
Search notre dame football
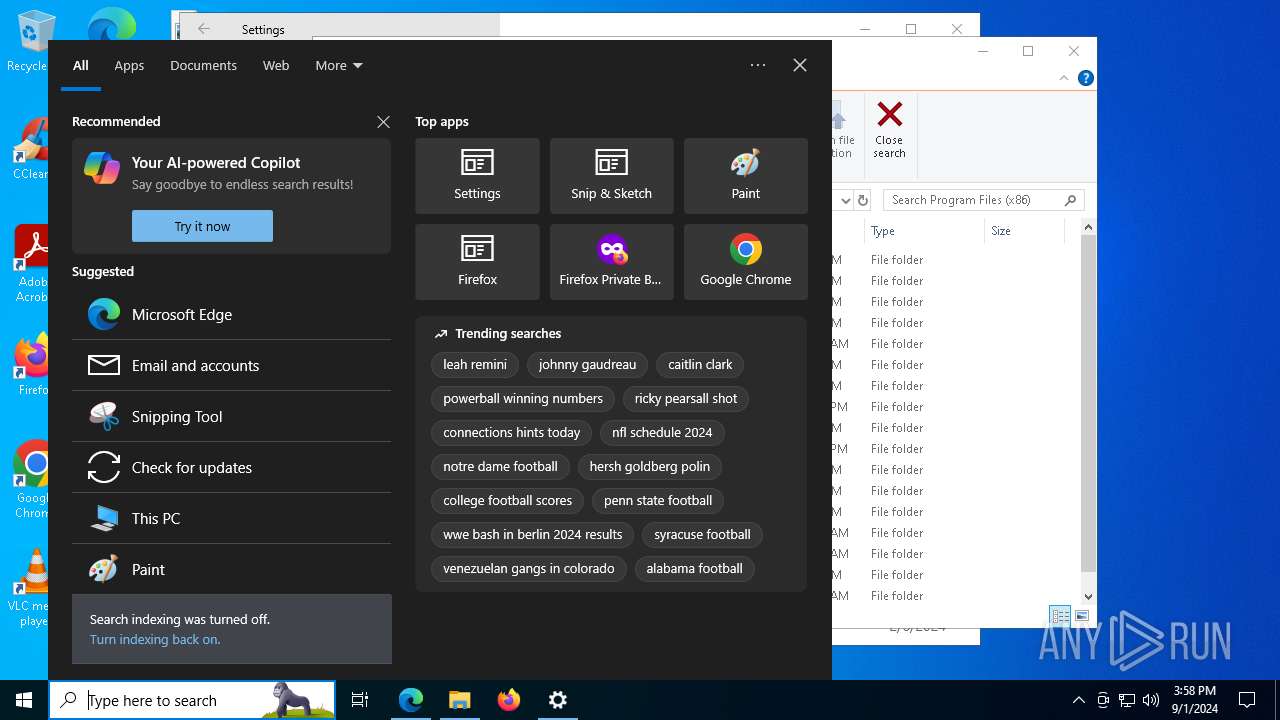pyautogui.click(x=500, y=466)
